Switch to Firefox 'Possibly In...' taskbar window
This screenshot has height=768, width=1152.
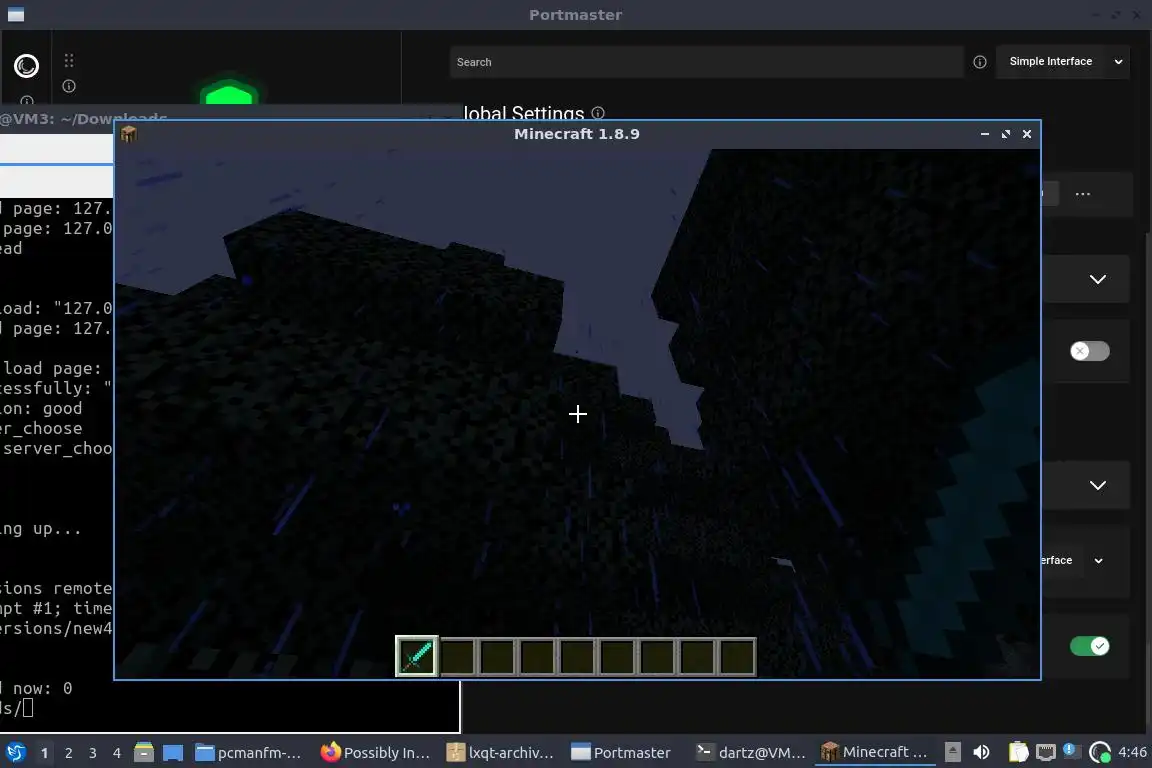pyautogui.click(x=376, y=753)
